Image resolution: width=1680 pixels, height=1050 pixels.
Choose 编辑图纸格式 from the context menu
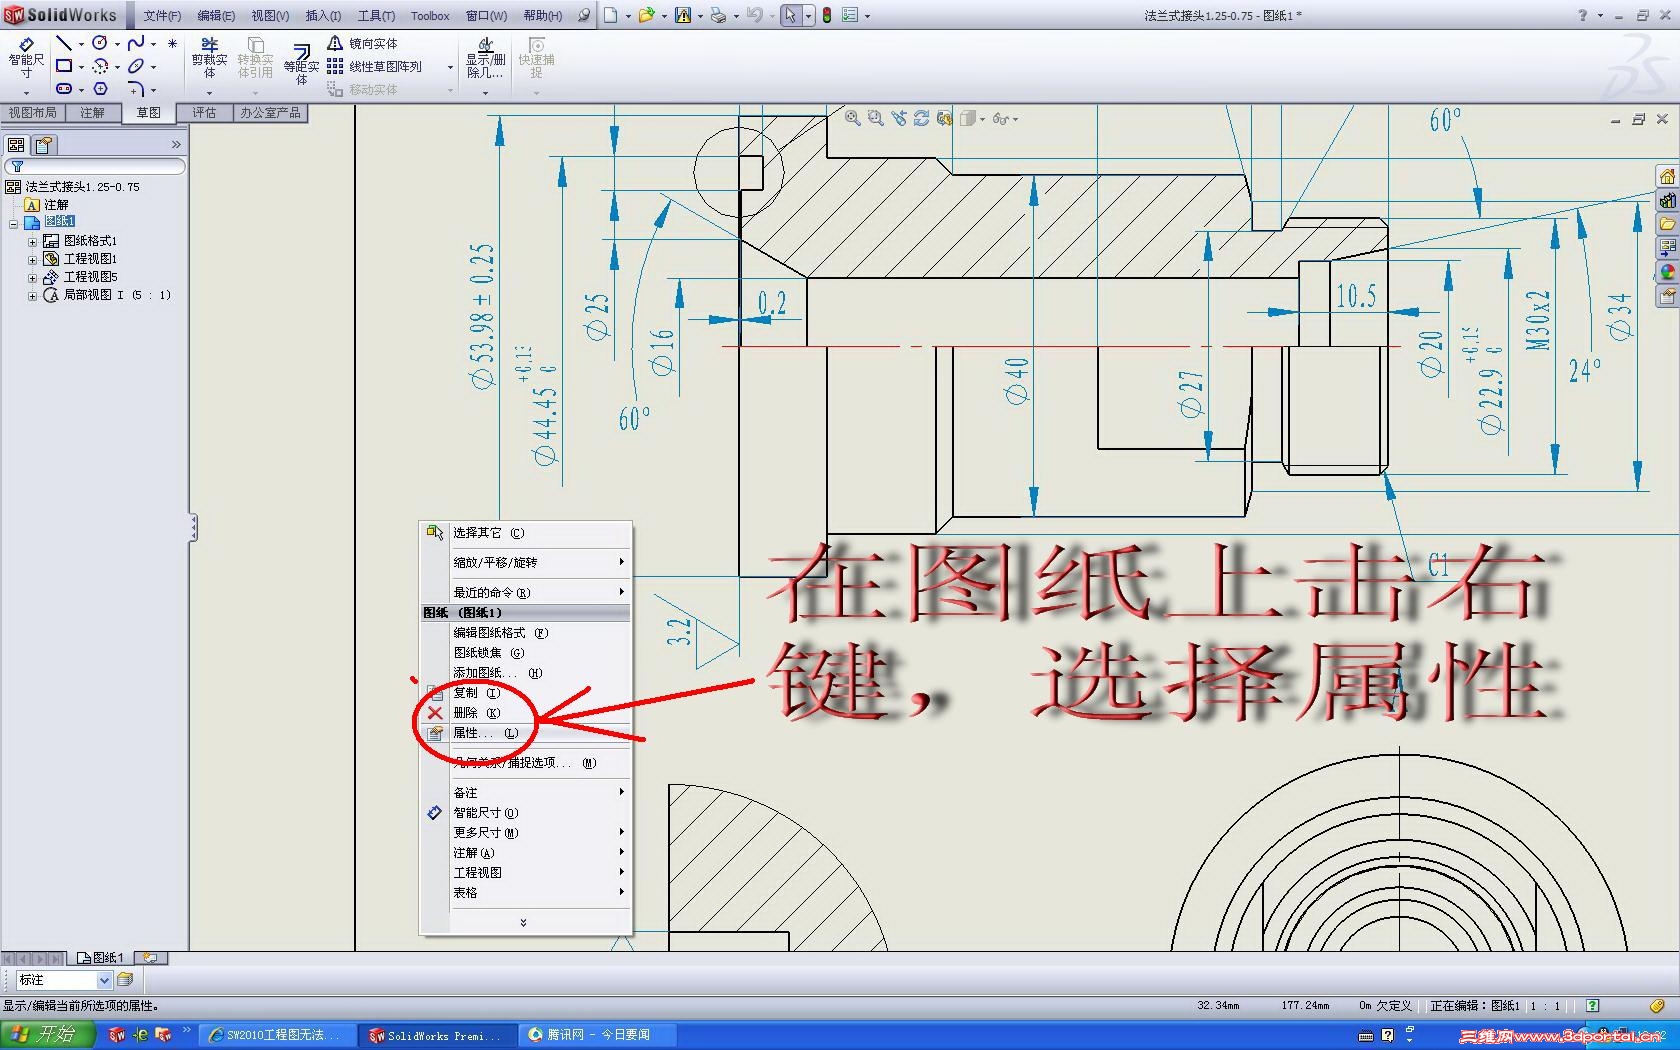coord(526,633)
